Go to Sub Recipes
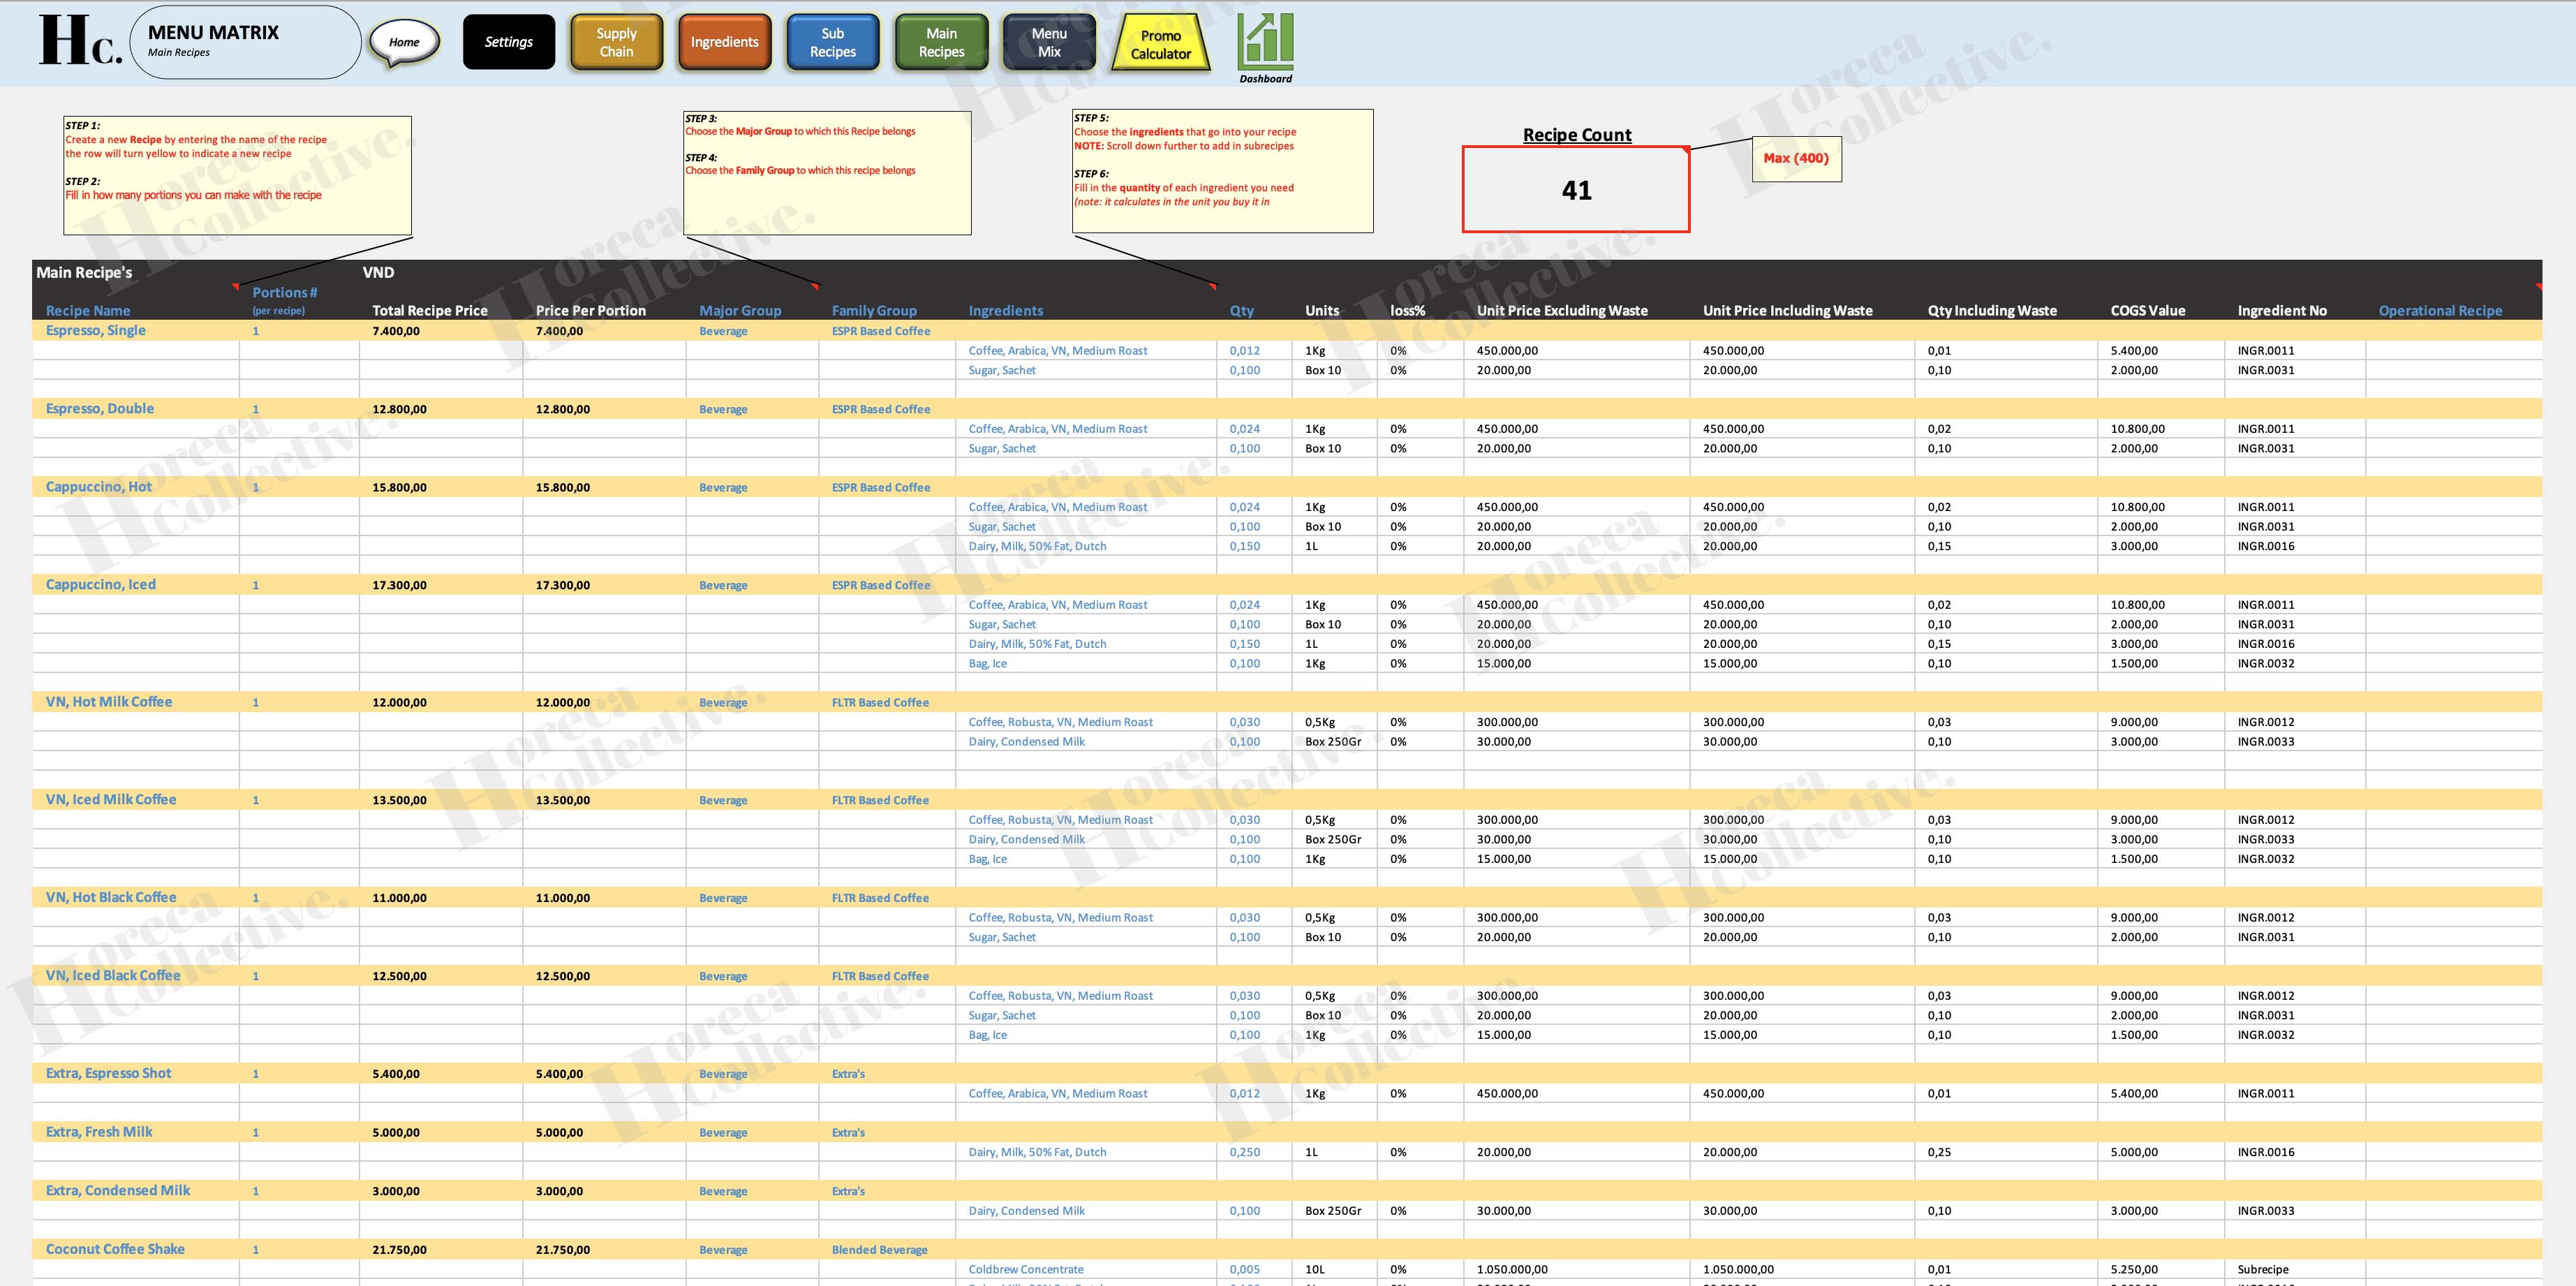Screen dimensions: 2576x1286 (x=832, y=41)
